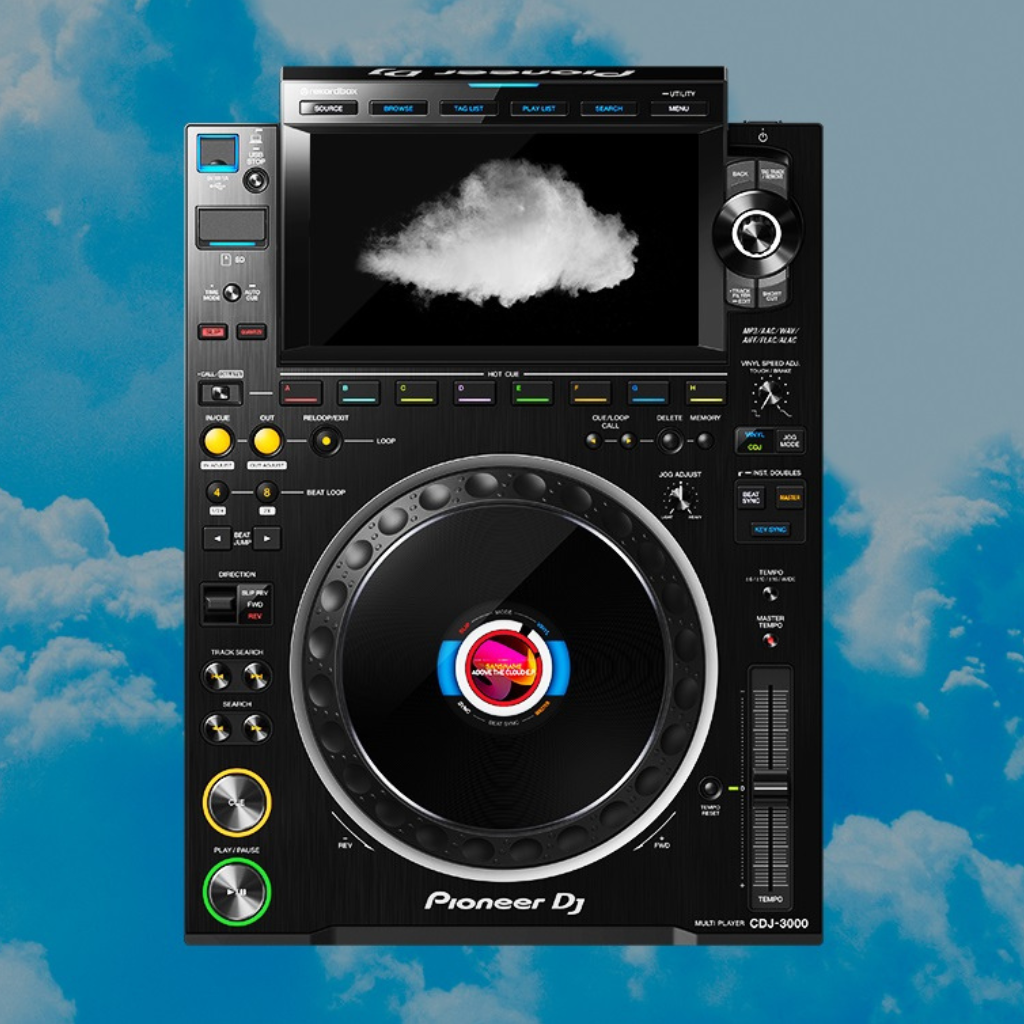Click the BEAT JUMP left arrow
1024x1024 pixels.
click(217, 539)
